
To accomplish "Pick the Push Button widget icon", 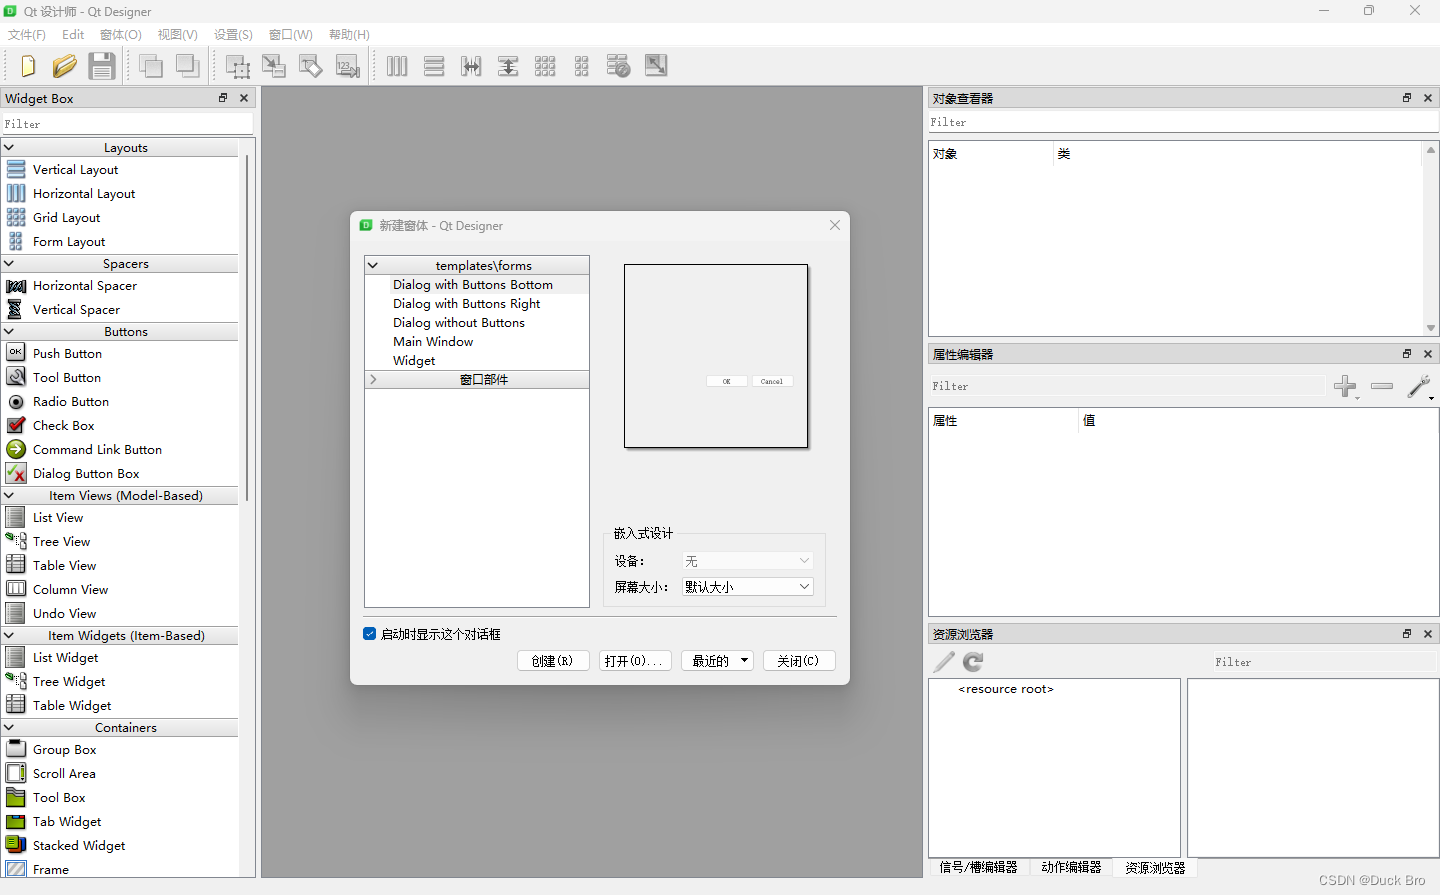I will [16, 353].
